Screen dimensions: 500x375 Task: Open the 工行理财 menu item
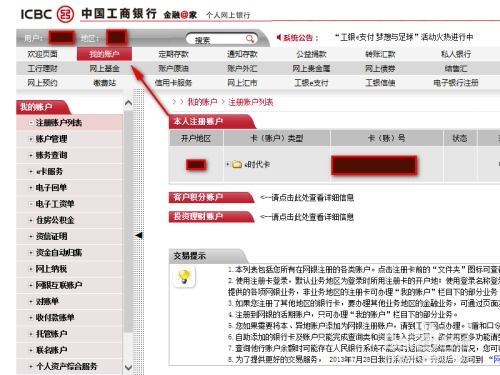pyautogui.click(x=42, y=69)
